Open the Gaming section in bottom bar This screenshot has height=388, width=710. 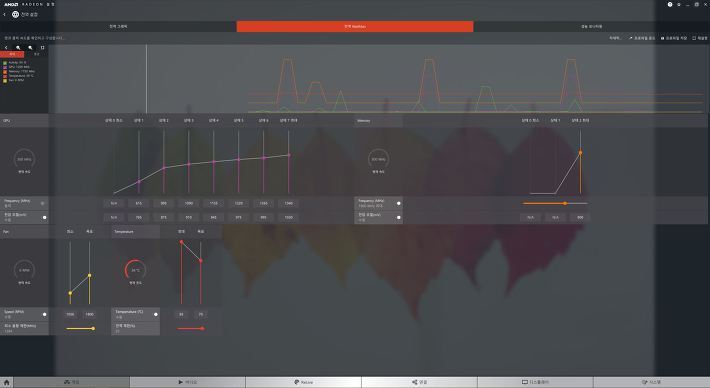(72, 382)
